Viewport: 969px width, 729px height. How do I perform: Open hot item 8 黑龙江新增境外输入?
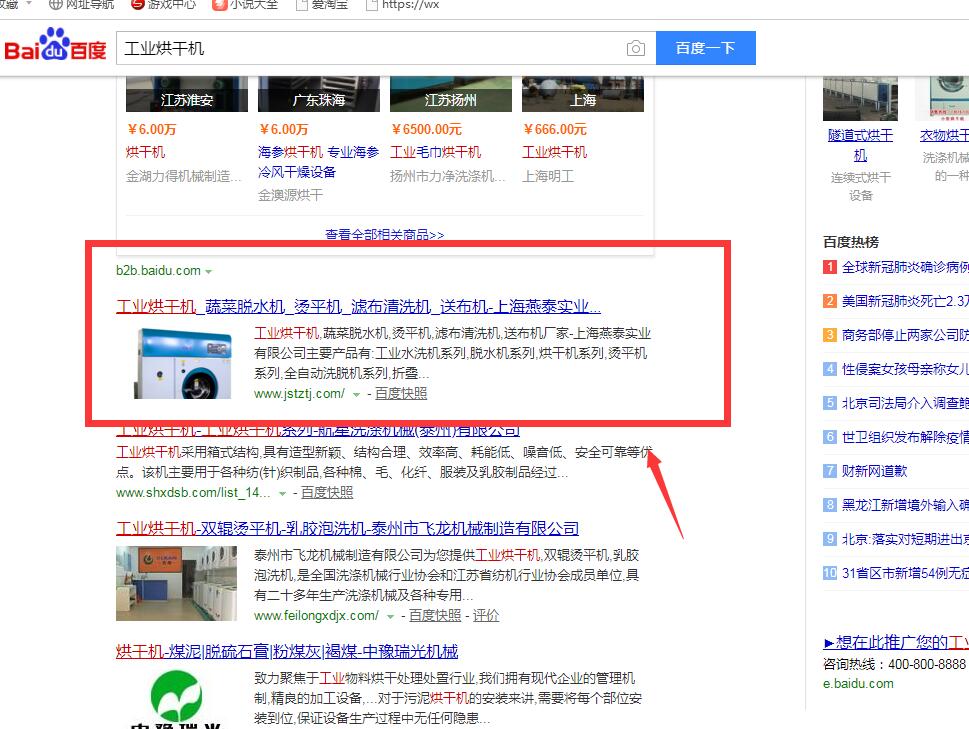tap(905, 505)
